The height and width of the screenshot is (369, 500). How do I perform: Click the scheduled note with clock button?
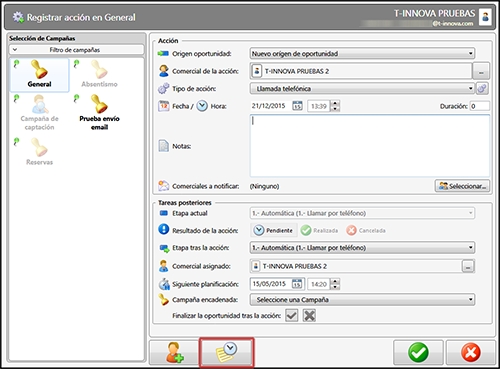(227, 352)
